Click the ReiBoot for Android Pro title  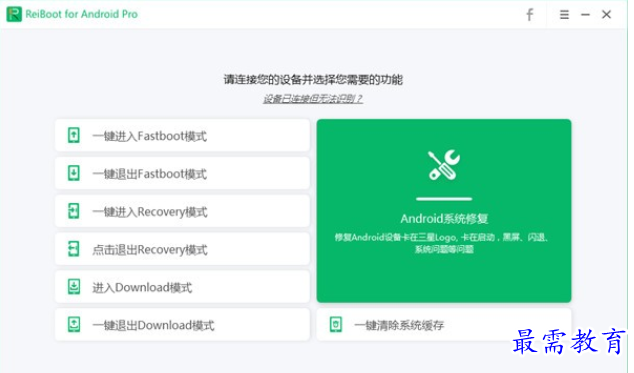(x=81, y=14)
